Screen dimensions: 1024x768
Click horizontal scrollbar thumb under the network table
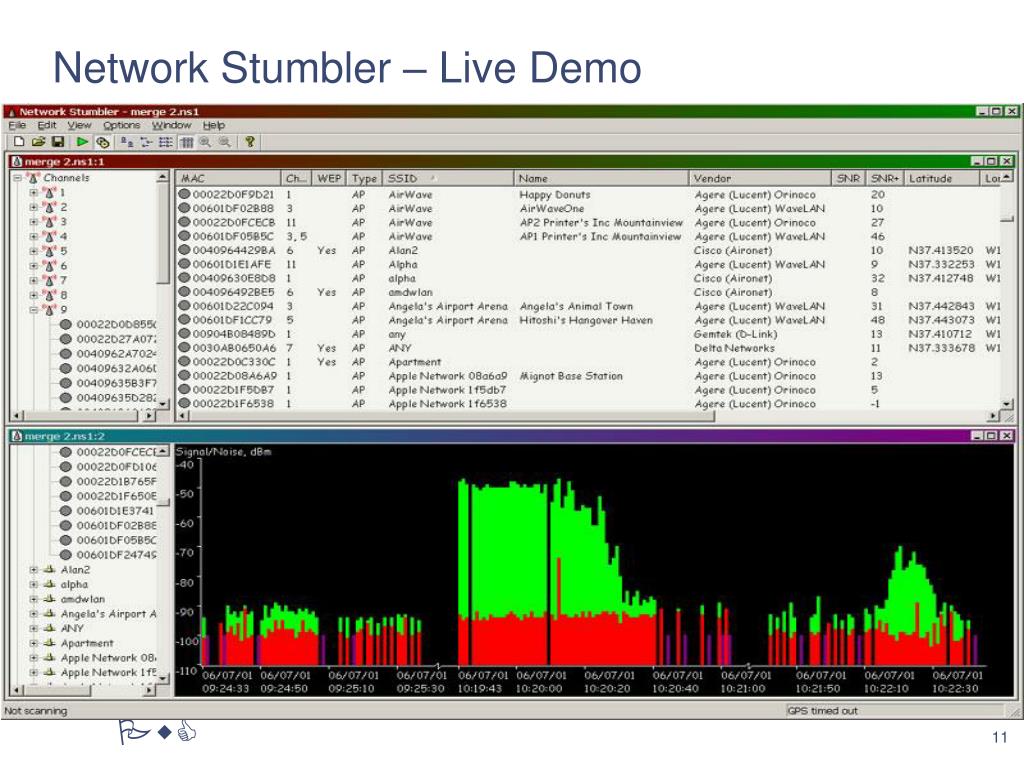coord(452,415)
